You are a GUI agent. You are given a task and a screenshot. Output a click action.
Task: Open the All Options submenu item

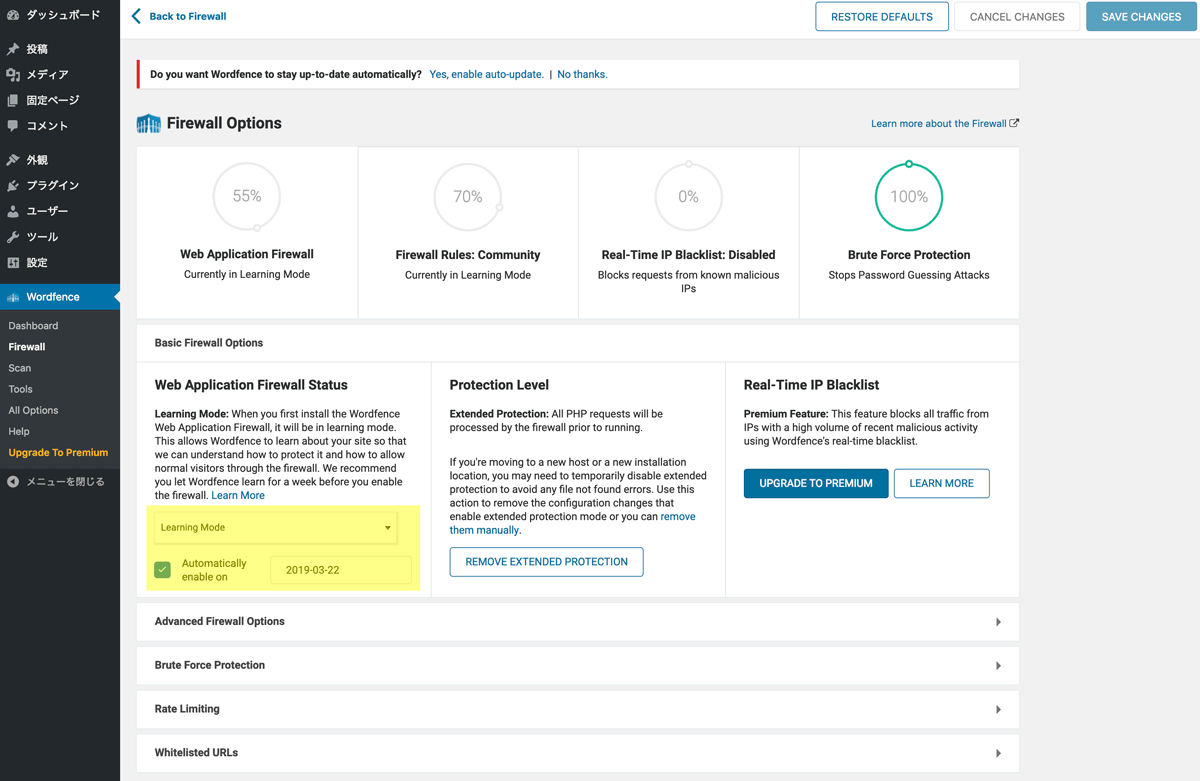[33, 410]
